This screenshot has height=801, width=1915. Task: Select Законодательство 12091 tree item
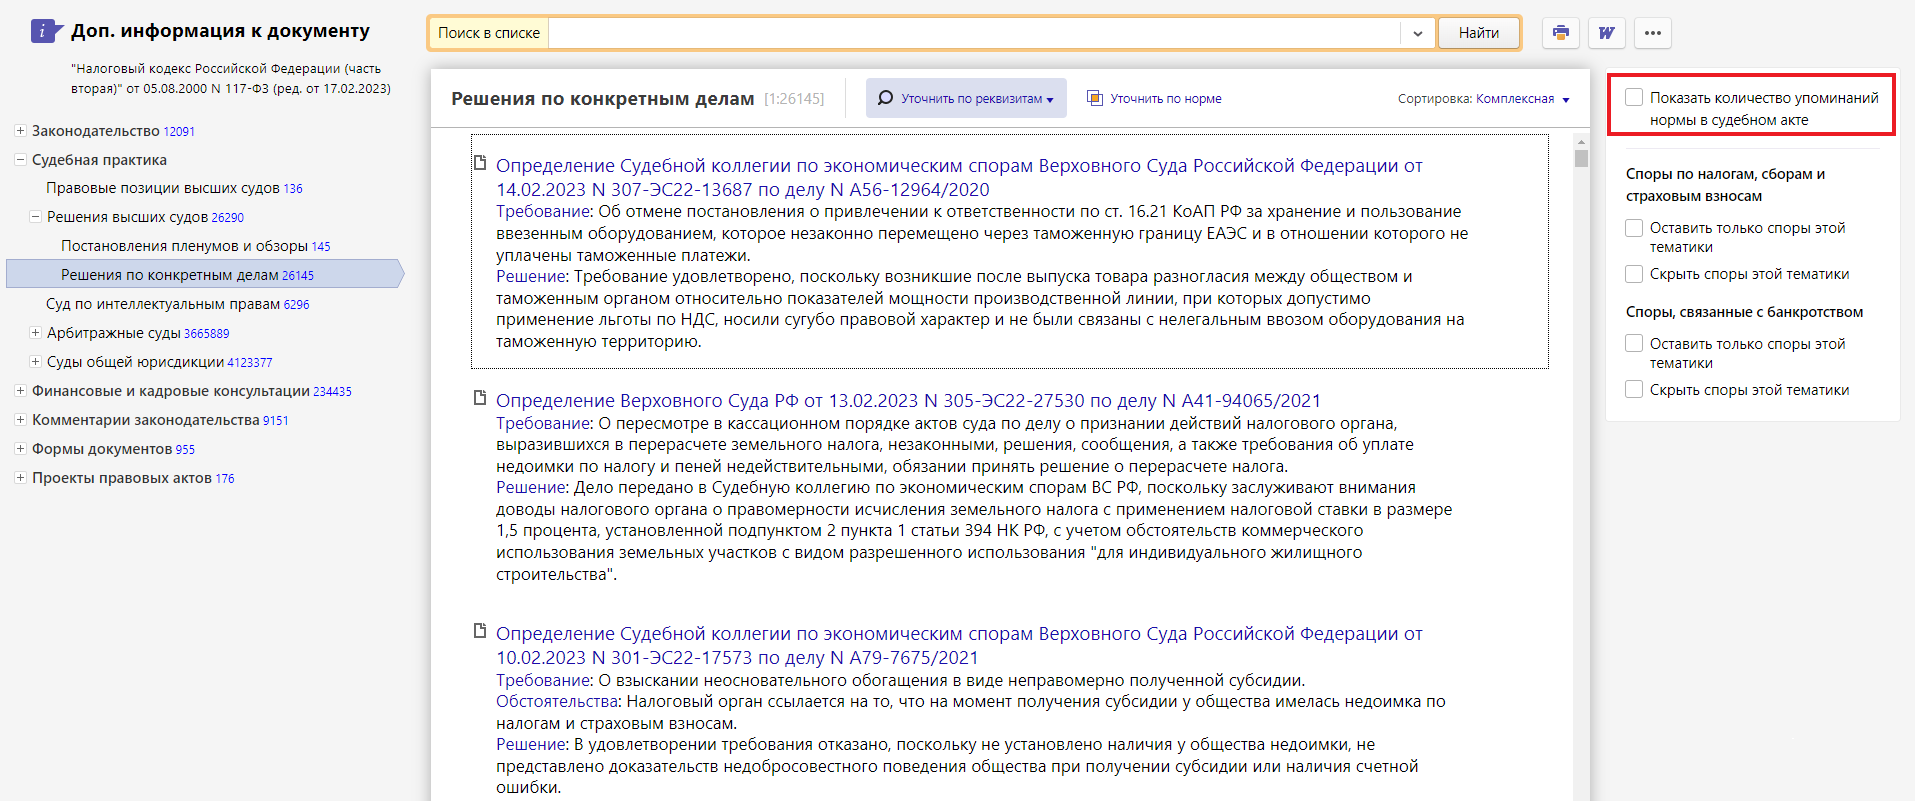pyautogui.click(x=113, y=131)
